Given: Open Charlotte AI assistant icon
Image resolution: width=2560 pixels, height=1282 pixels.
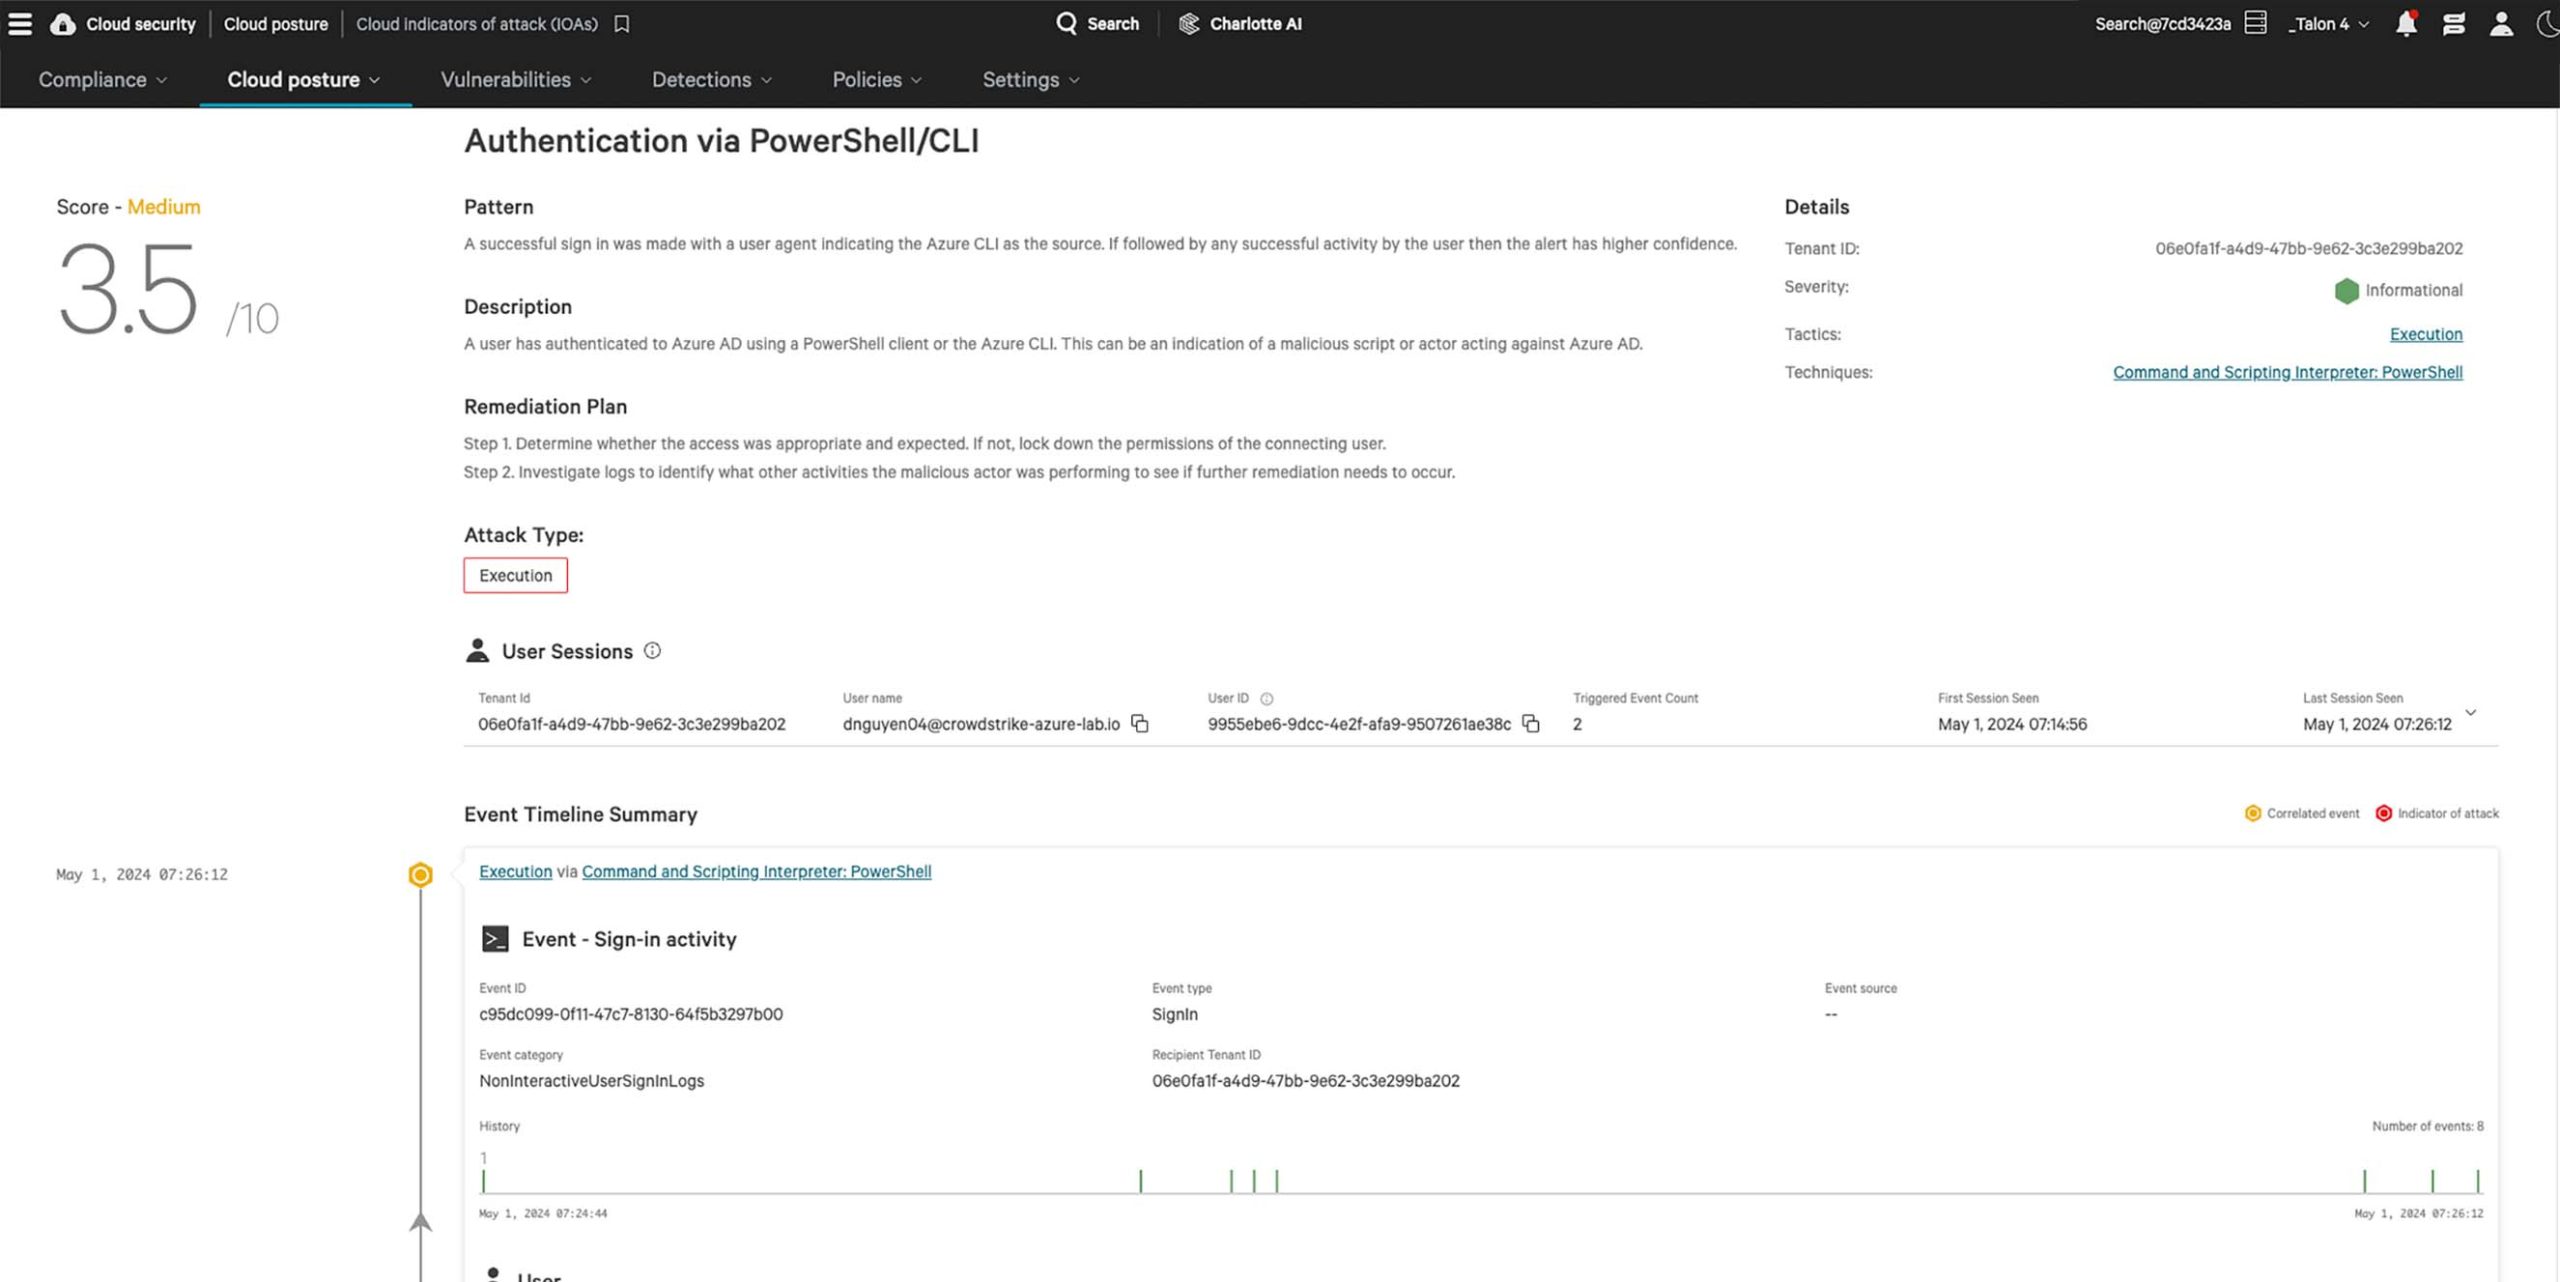Looking at the screenshot, I should coord(1189,24).
